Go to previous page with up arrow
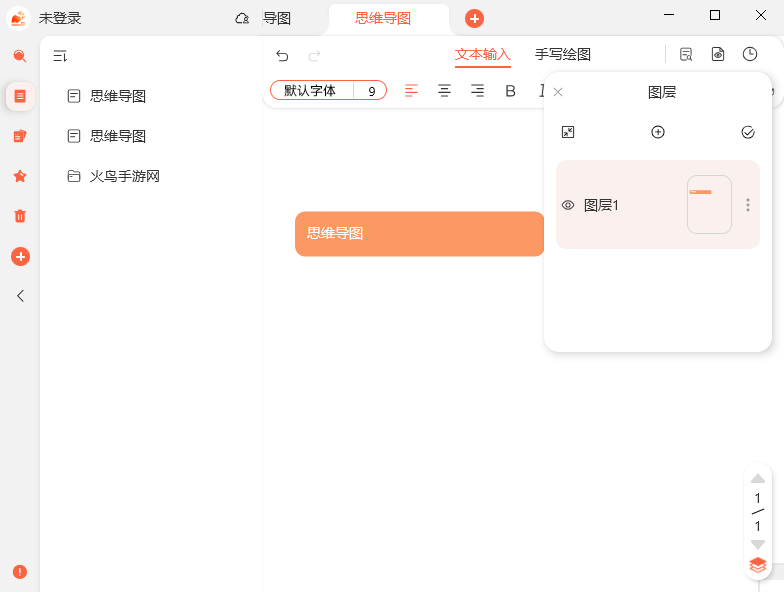This screenshot has height=592, width=784. coord(758,479)
